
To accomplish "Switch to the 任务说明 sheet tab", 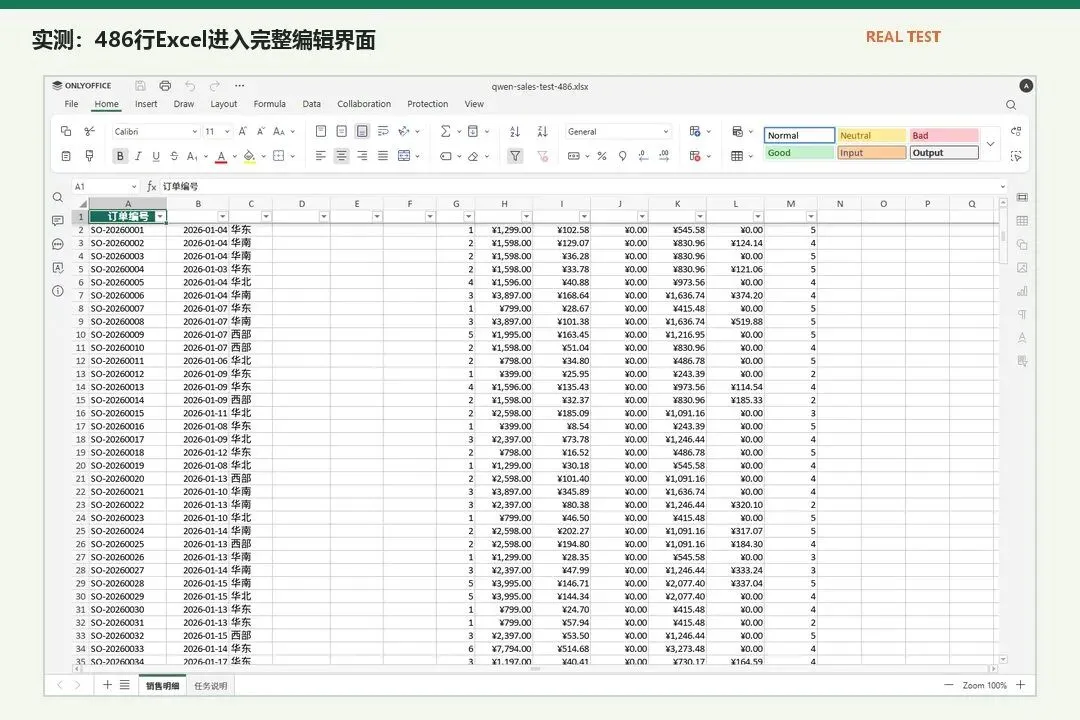I will point(210,686).
